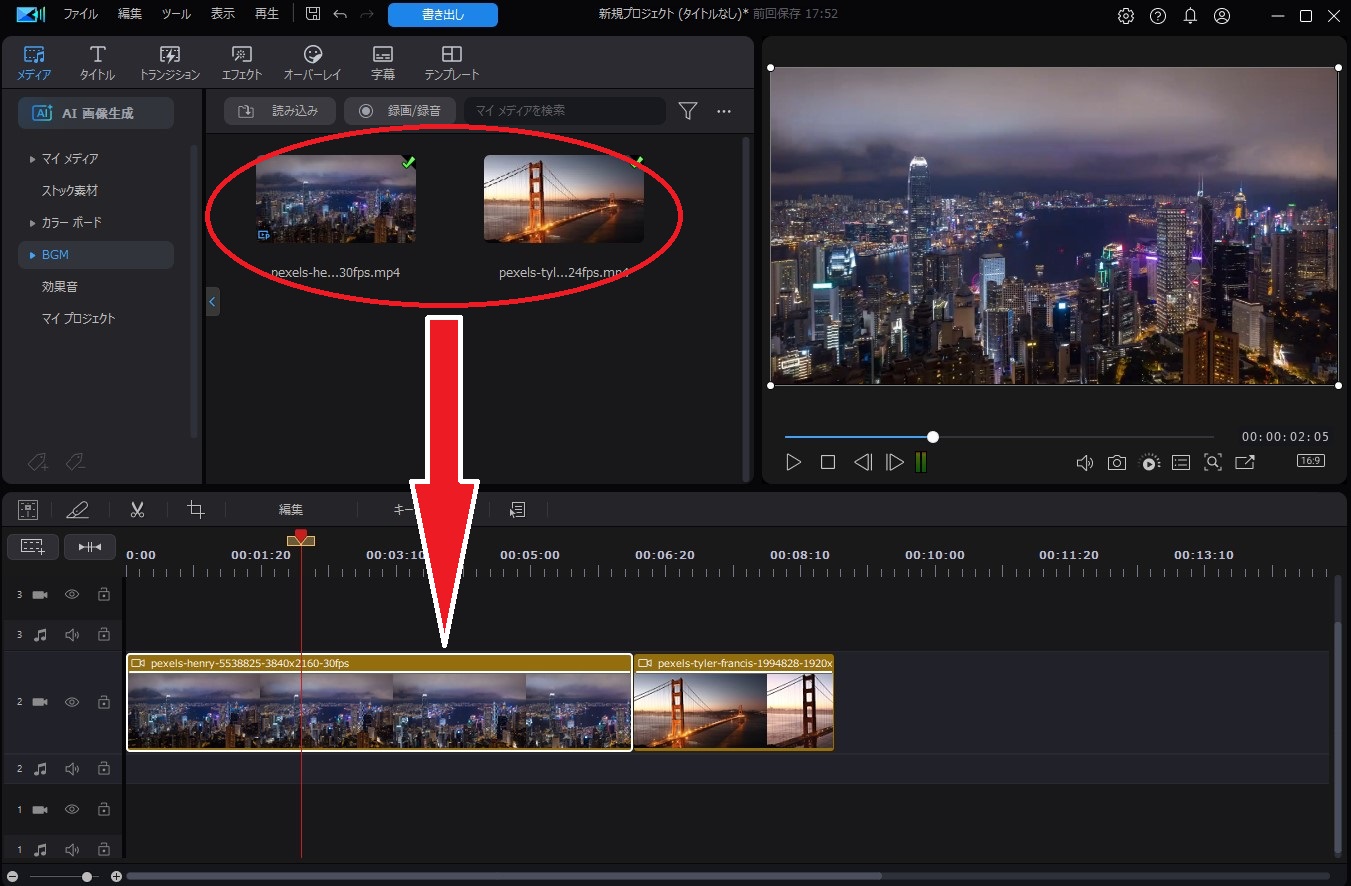1351x886 pixels.
Task: Take a snapshot with the camera icon
Action: pos(1117,462)
